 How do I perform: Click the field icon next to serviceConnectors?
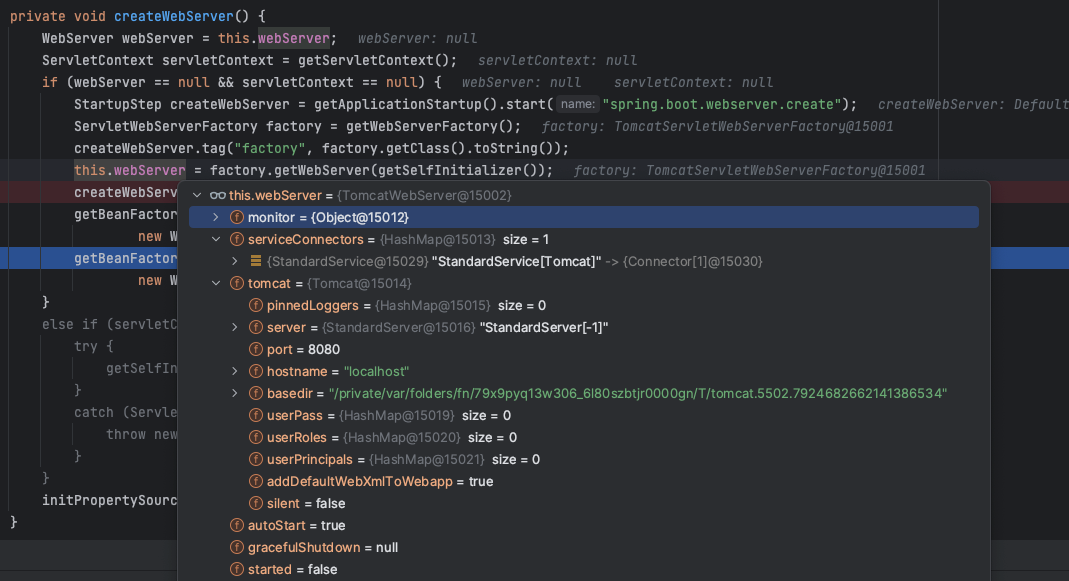pyautogui.click(x=237, y=239)
